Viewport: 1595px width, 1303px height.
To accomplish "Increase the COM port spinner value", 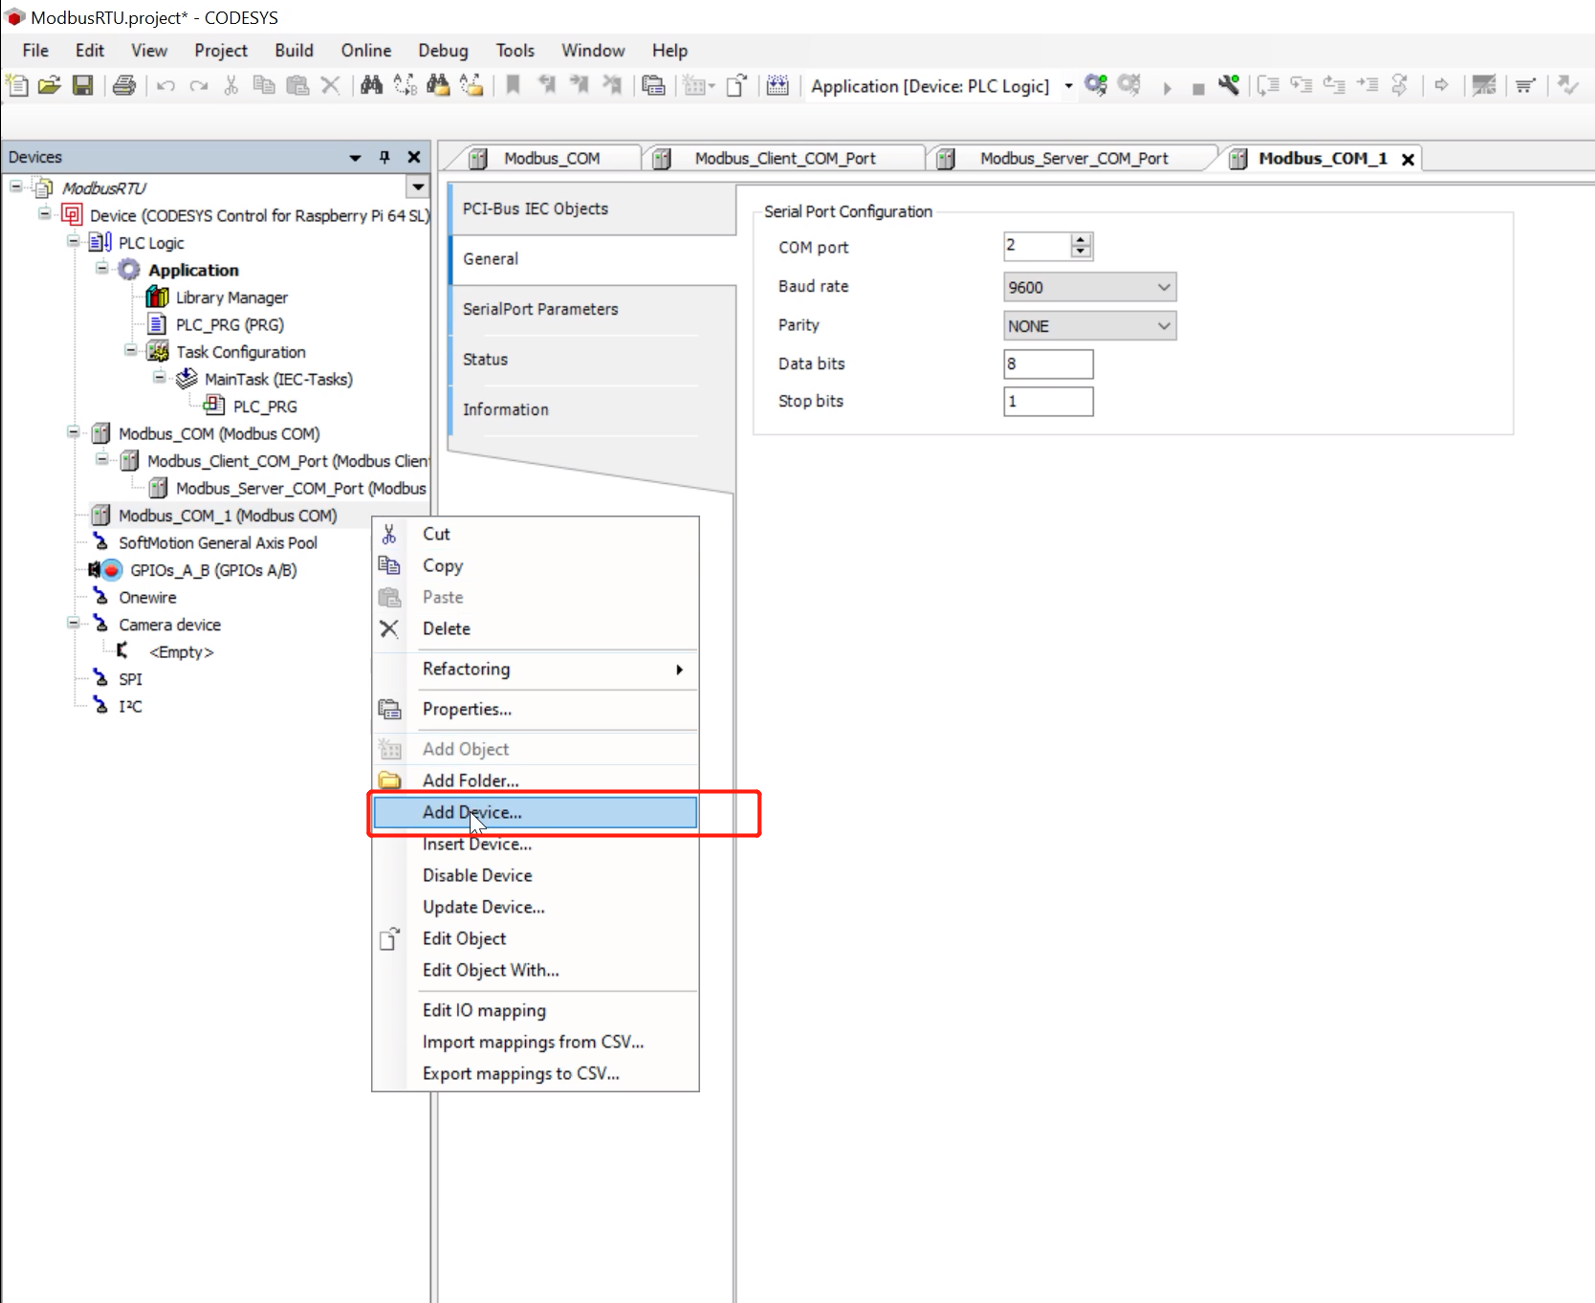I will point(1081,240).
